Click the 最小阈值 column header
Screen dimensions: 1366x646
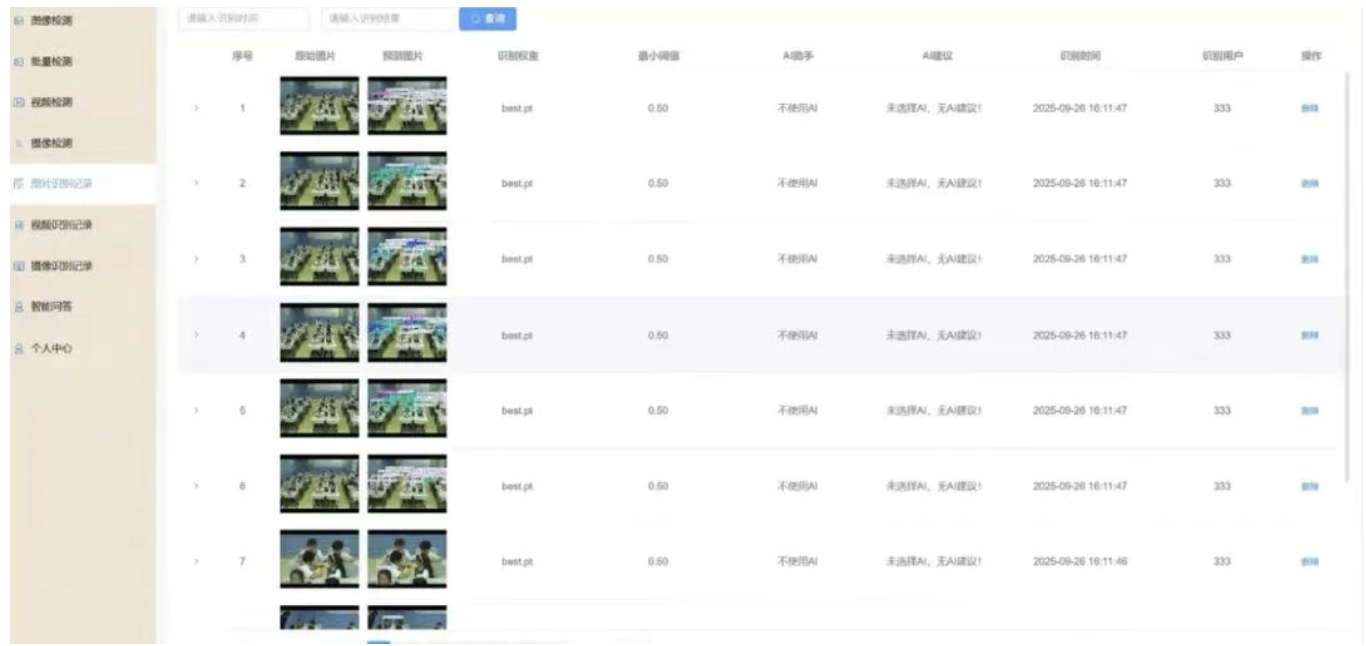point(659,57)
